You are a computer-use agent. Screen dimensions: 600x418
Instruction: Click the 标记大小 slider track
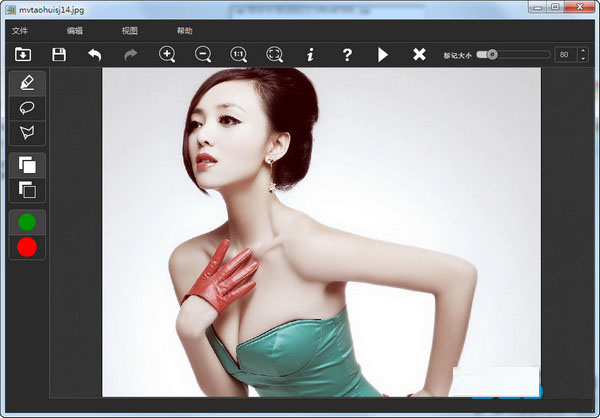point(520,54)
